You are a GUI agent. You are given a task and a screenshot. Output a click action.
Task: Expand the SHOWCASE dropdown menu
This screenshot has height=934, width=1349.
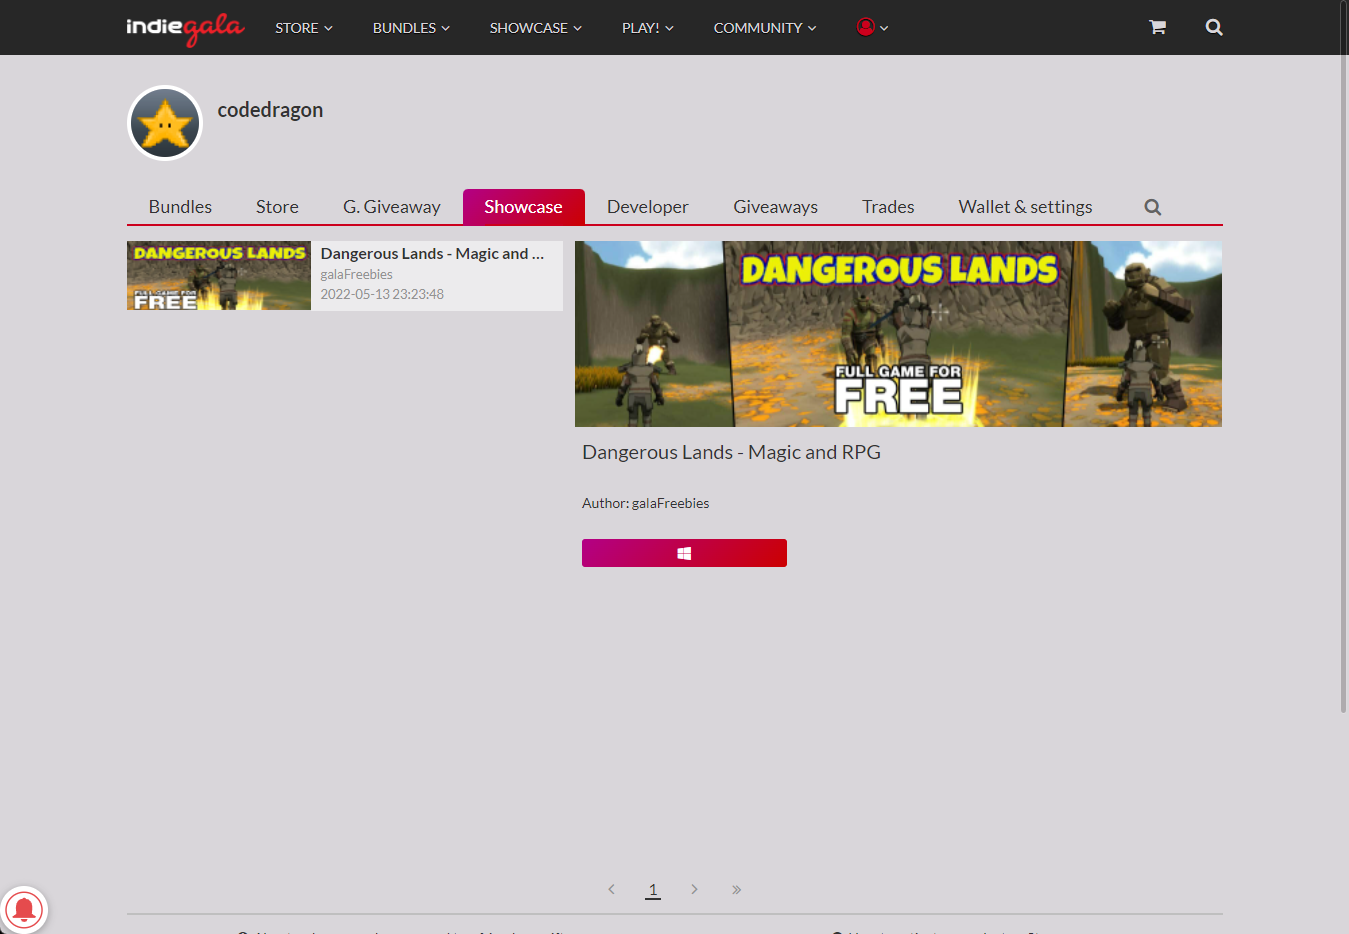pyautogui.click(x=535, y=28)
